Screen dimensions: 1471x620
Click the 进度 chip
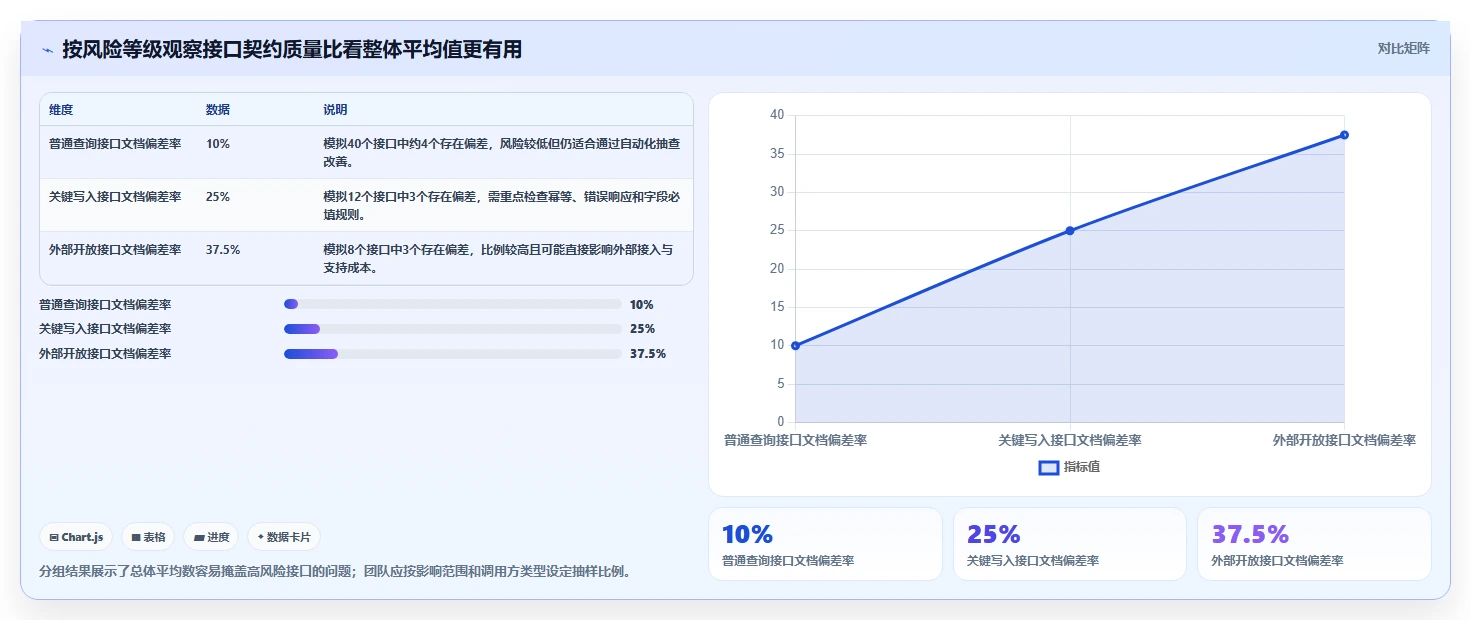pyautogui.click(x=211, y=537)
